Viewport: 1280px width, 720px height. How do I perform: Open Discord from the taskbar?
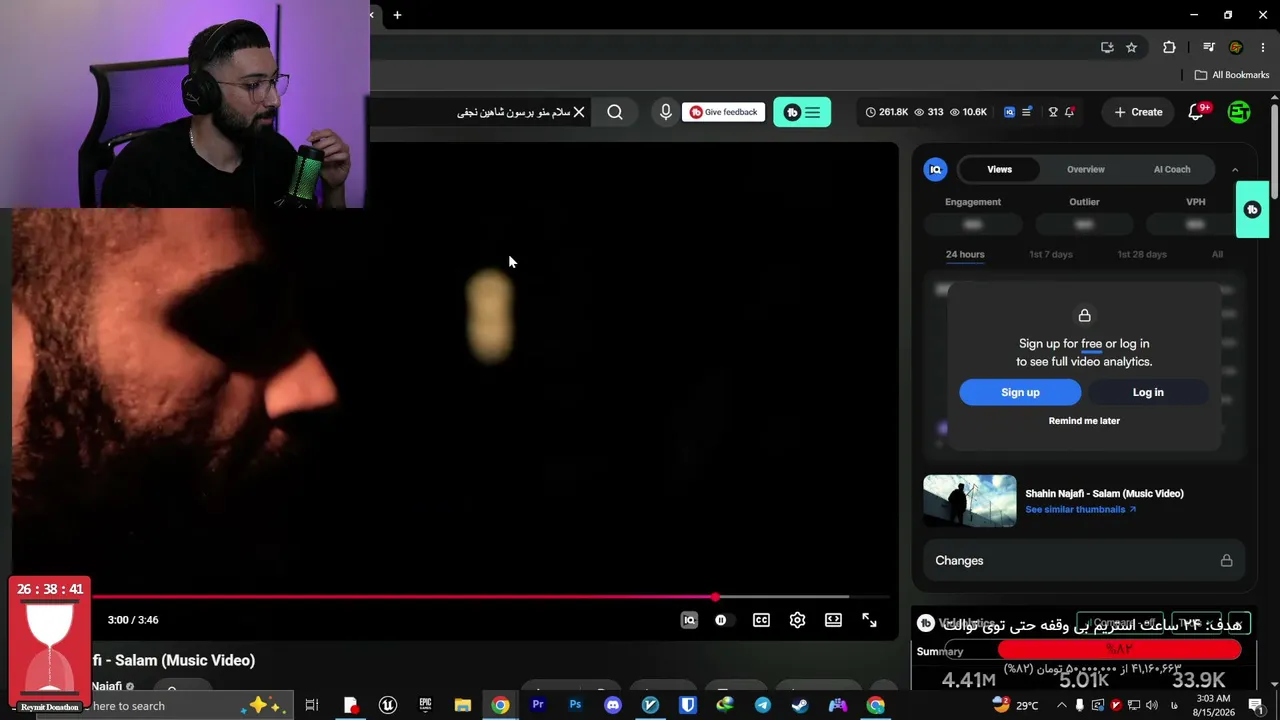point(613,705)
